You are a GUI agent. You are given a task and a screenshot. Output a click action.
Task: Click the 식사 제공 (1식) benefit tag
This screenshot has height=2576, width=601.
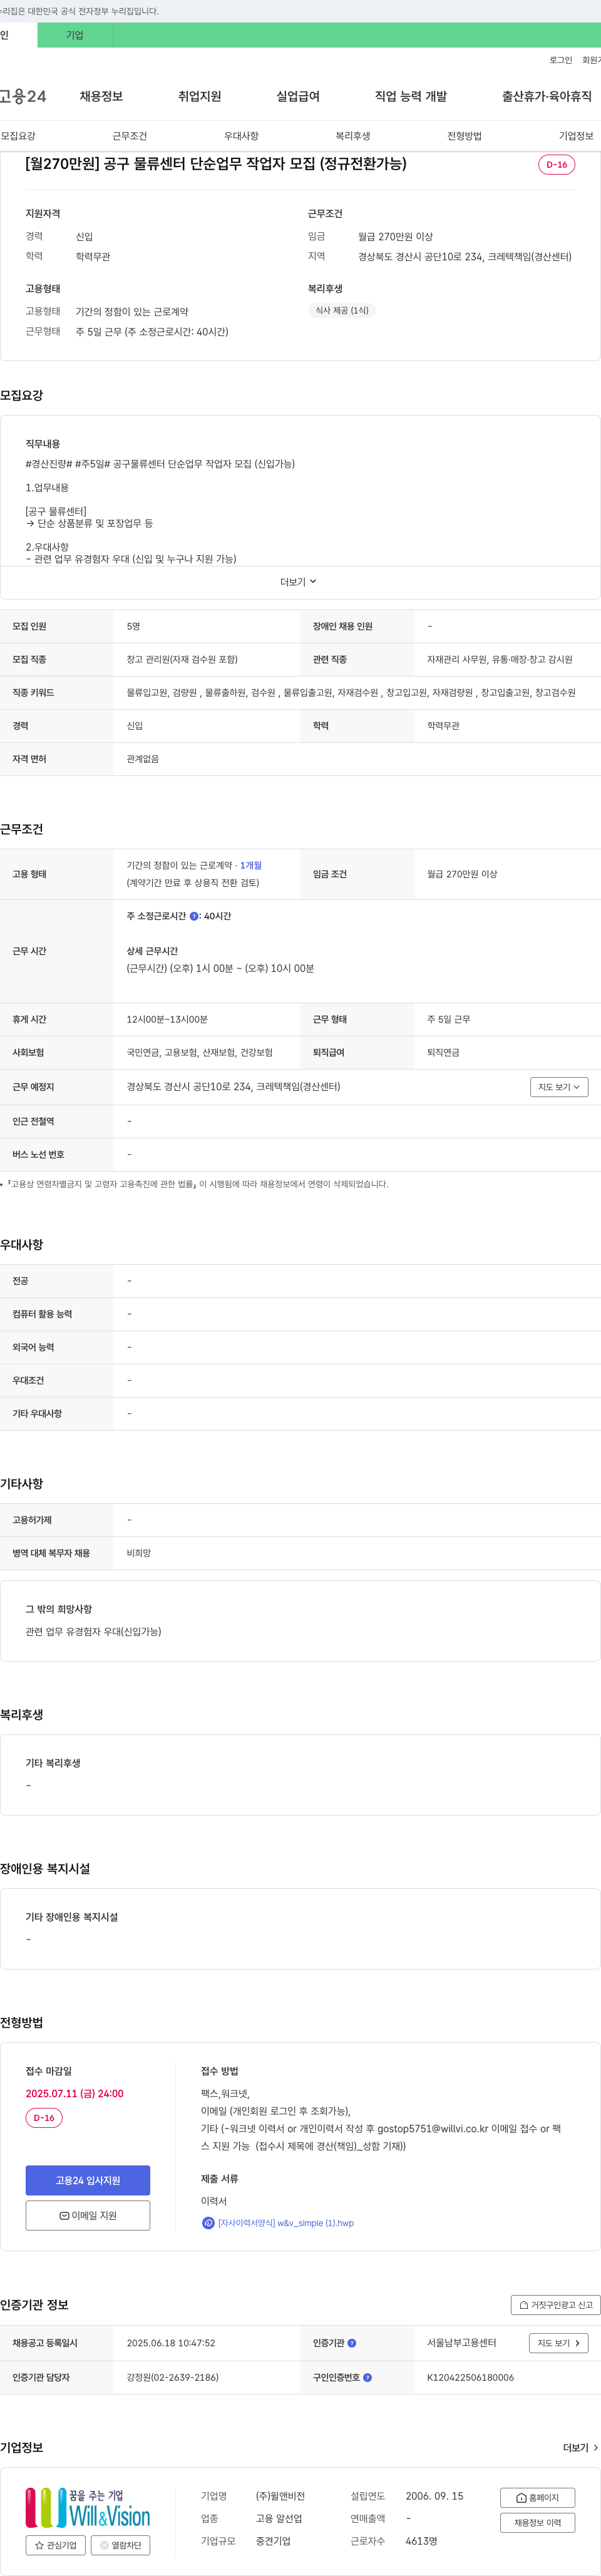point(342,311)
